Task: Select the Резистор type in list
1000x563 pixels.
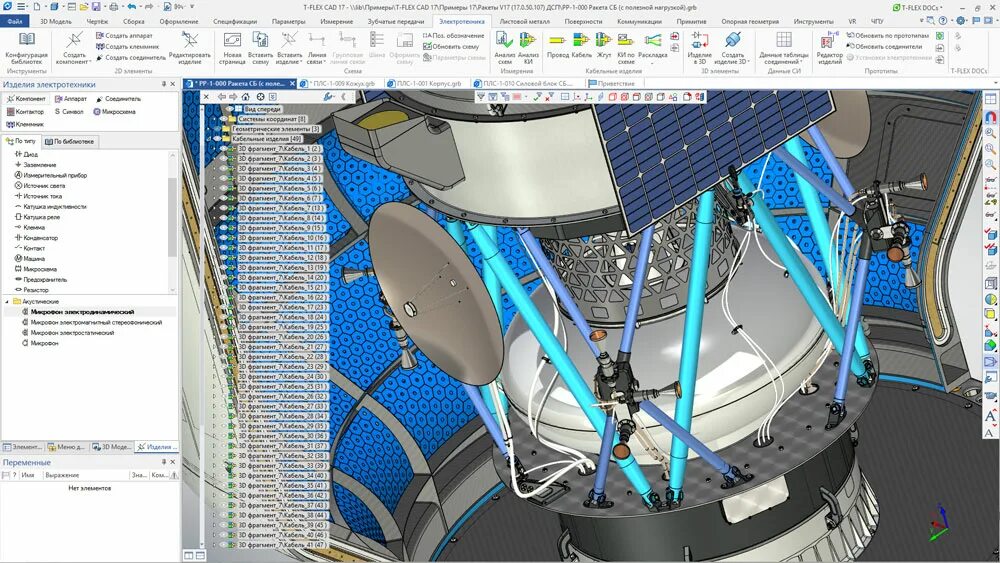Action: [36, 290]
